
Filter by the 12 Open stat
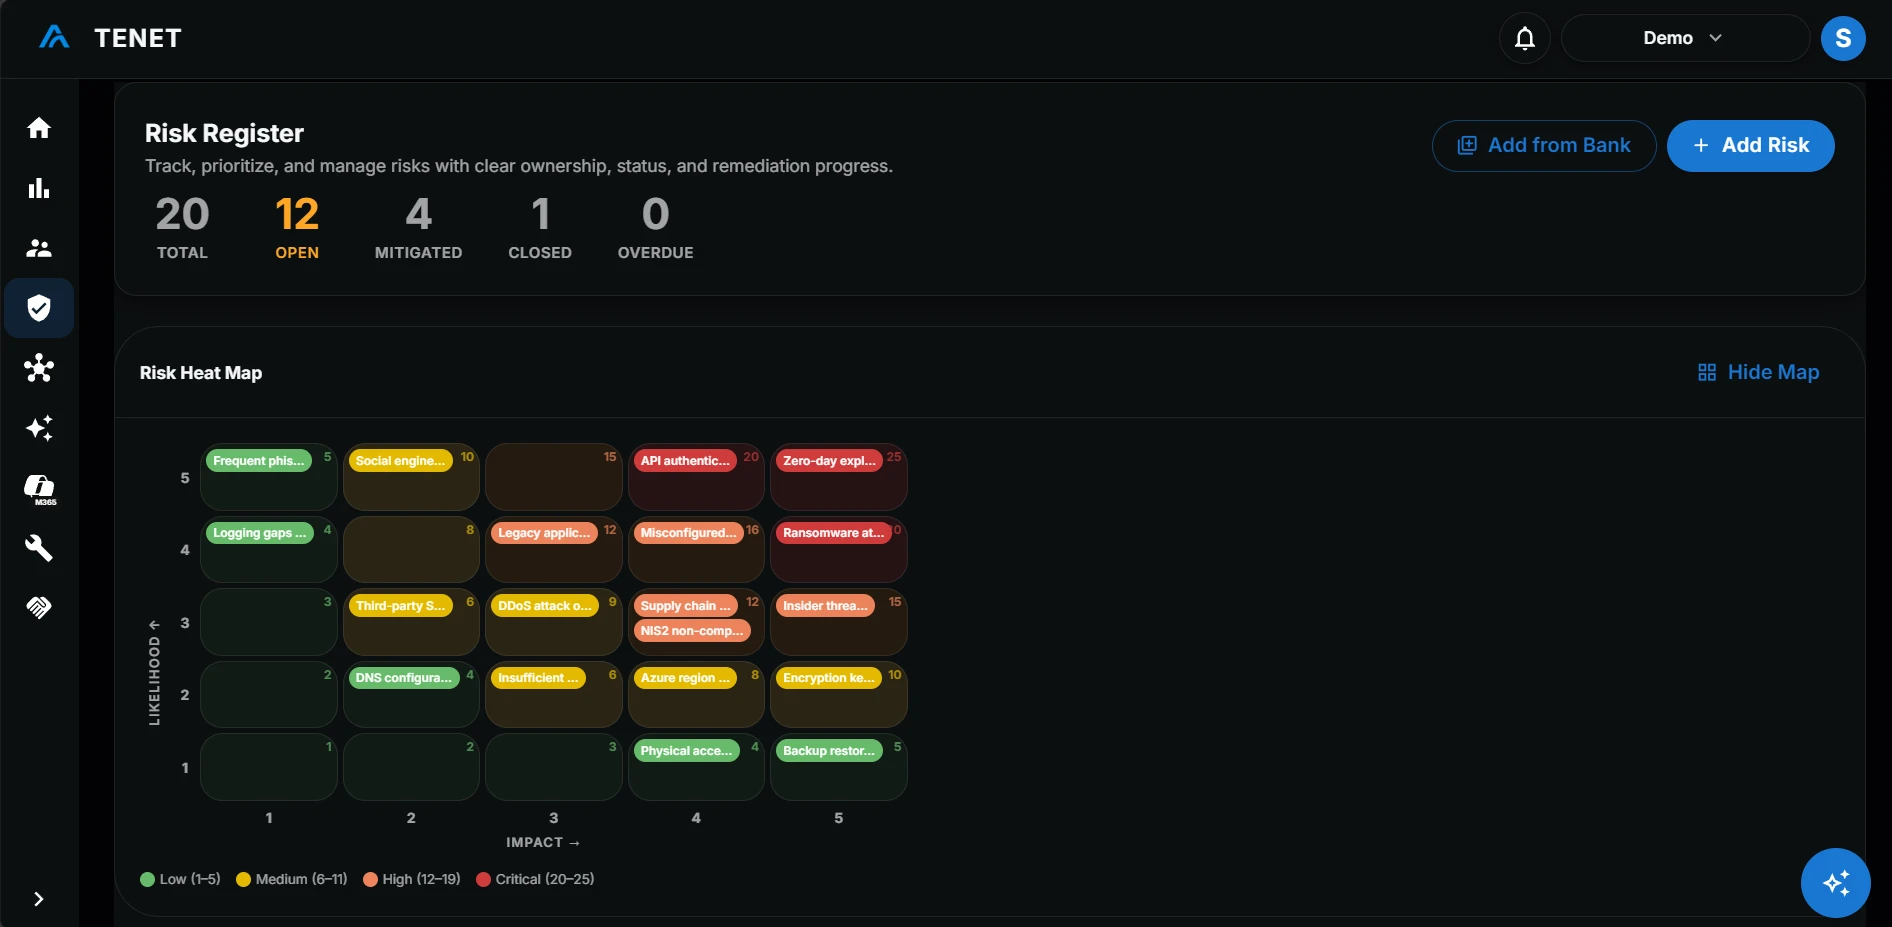(x=297, y=228)
